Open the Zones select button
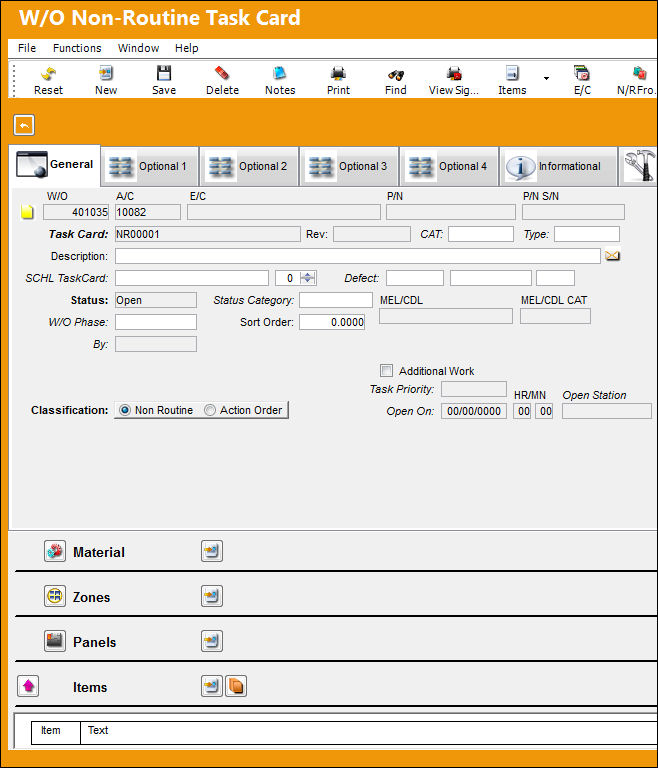The height and width of the screenshot is (768, 658). coord(212,596)
